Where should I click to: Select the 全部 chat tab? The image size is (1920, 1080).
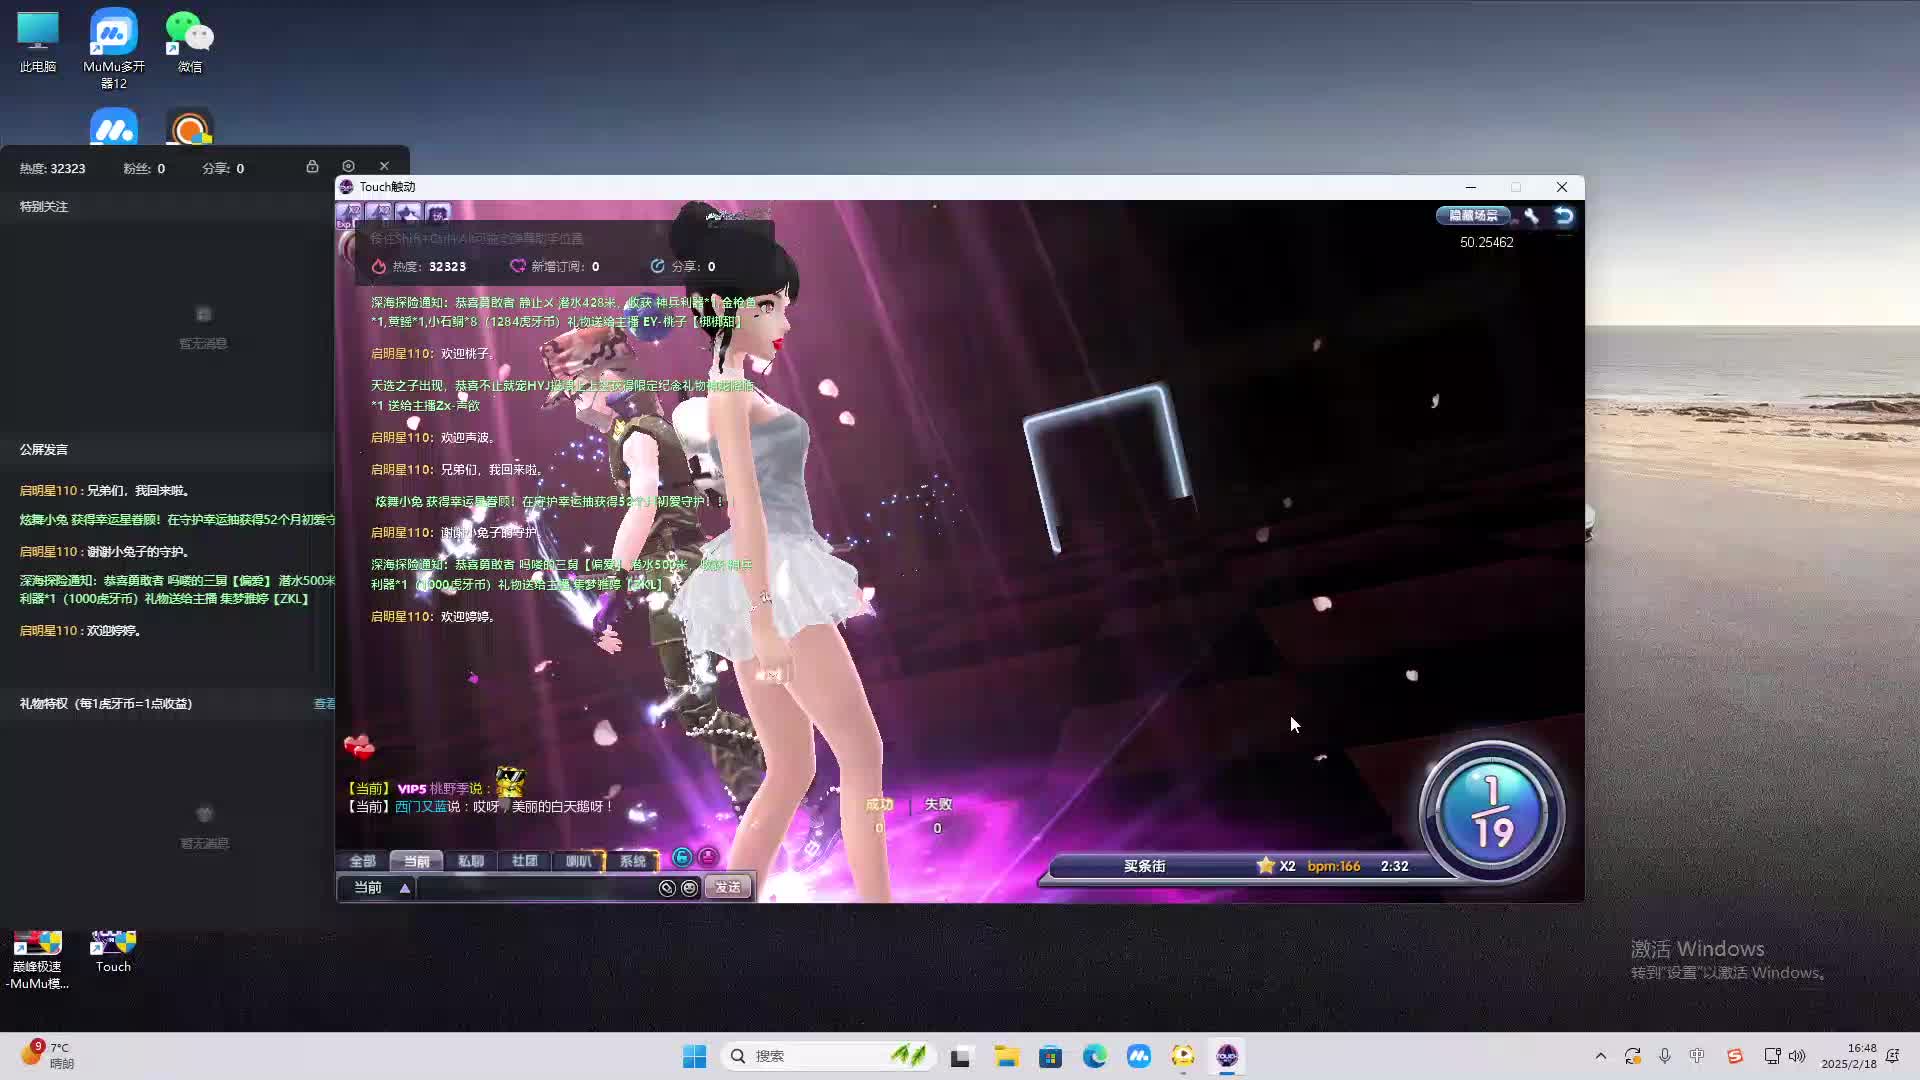[362, 861]
